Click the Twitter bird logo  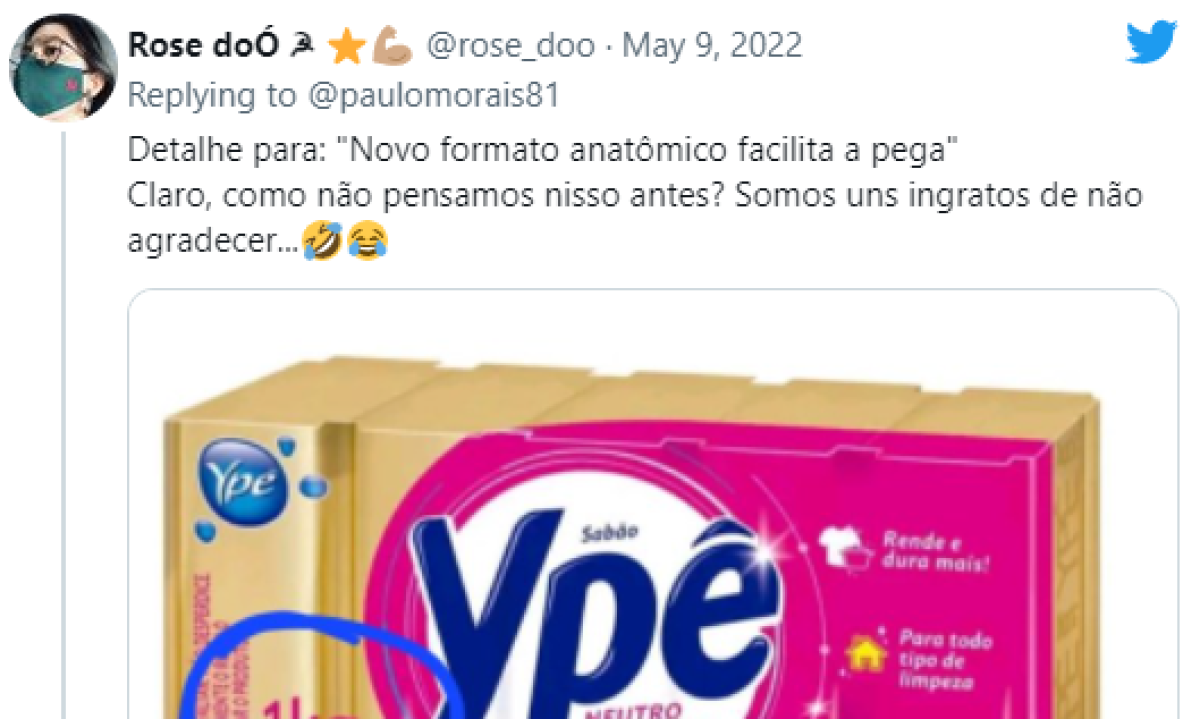tap(1154, 43)
